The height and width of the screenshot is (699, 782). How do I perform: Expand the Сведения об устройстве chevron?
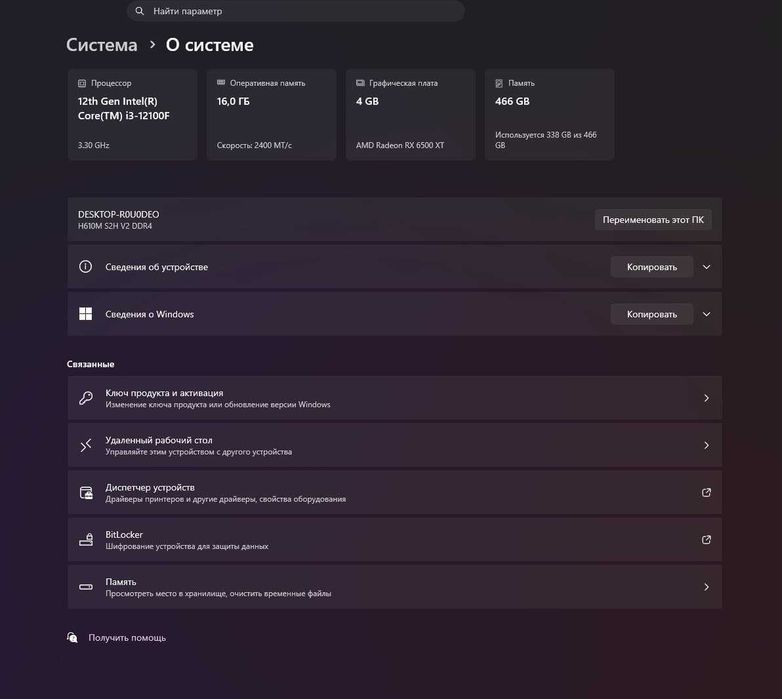[706, 267]
